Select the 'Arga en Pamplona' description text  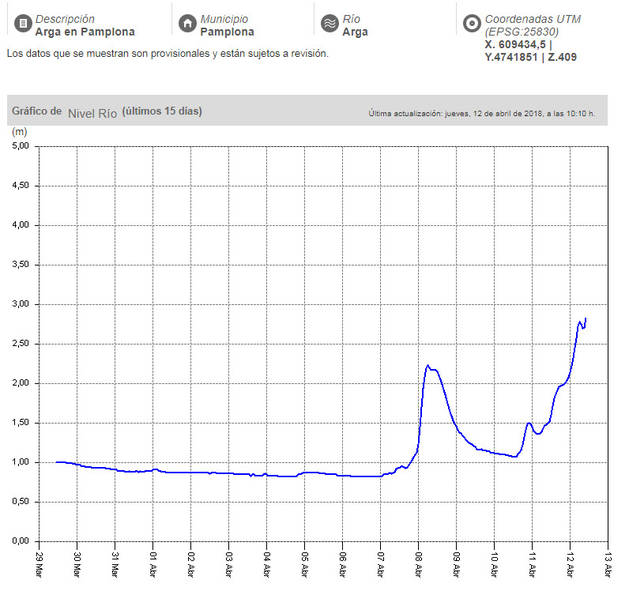[84, 32]
